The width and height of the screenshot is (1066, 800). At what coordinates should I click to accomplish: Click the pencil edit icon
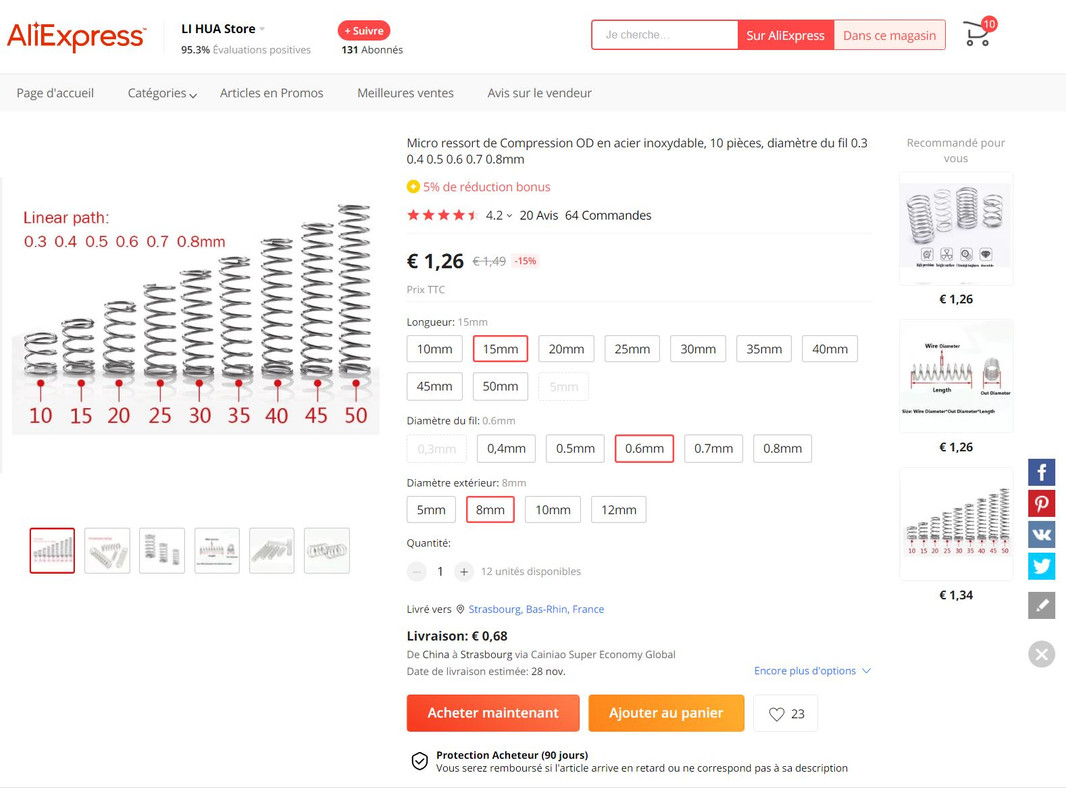[1041, 605]
